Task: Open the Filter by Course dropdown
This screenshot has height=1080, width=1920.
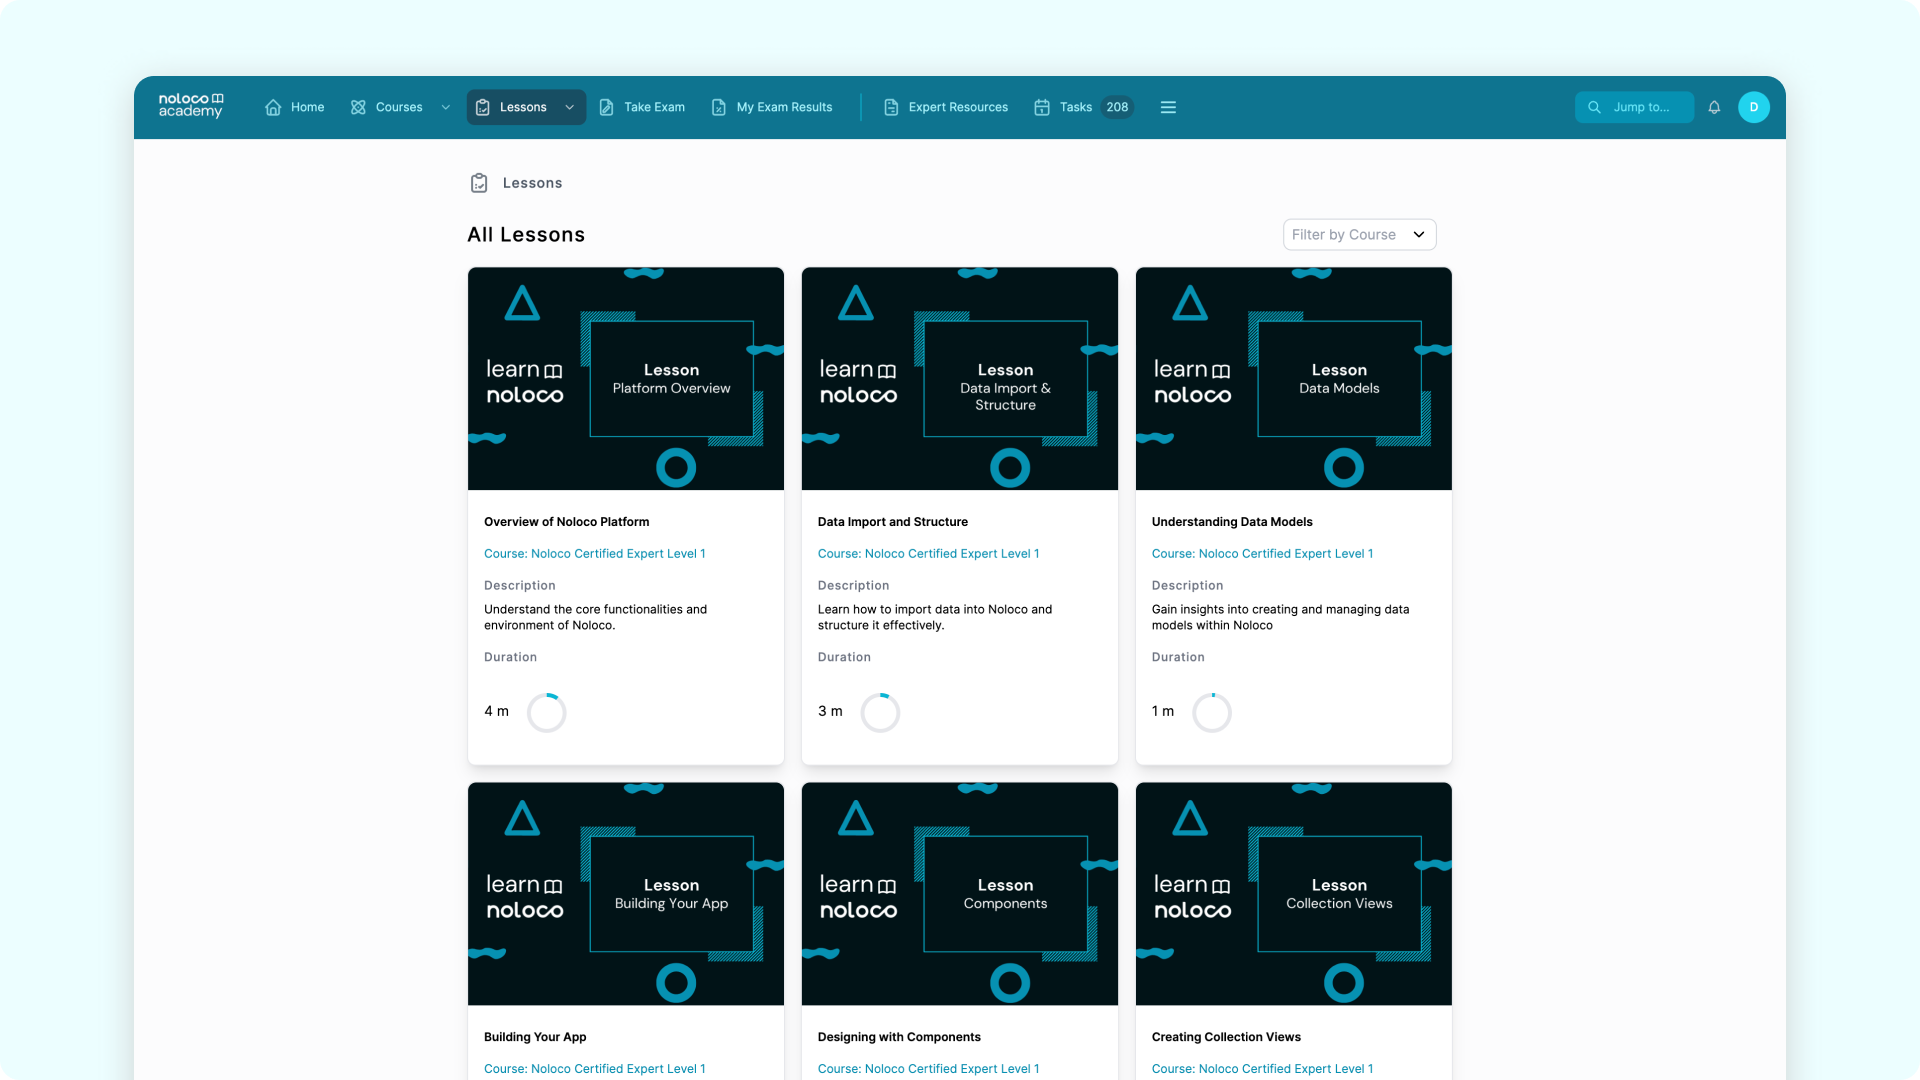Action: 1359,234
